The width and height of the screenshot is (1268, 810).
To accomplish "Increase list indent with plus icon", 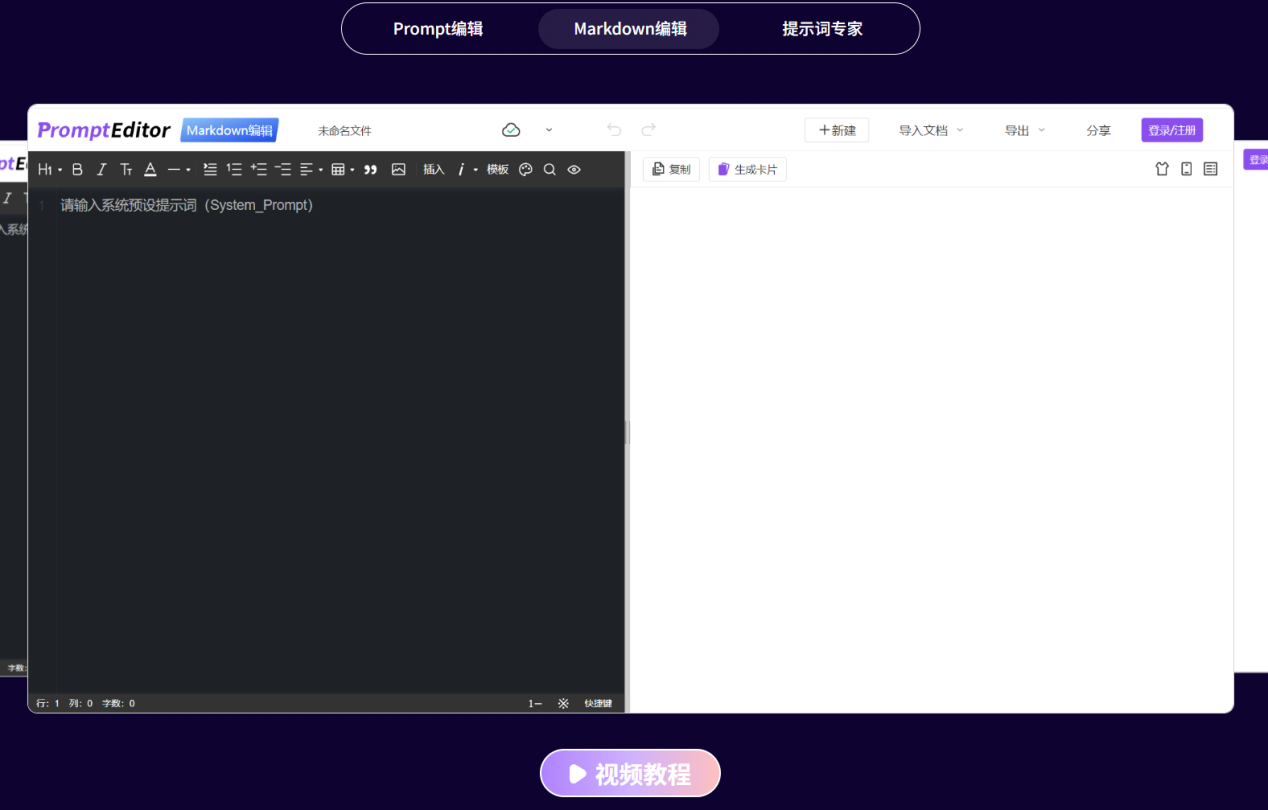I will pos(259,170).
